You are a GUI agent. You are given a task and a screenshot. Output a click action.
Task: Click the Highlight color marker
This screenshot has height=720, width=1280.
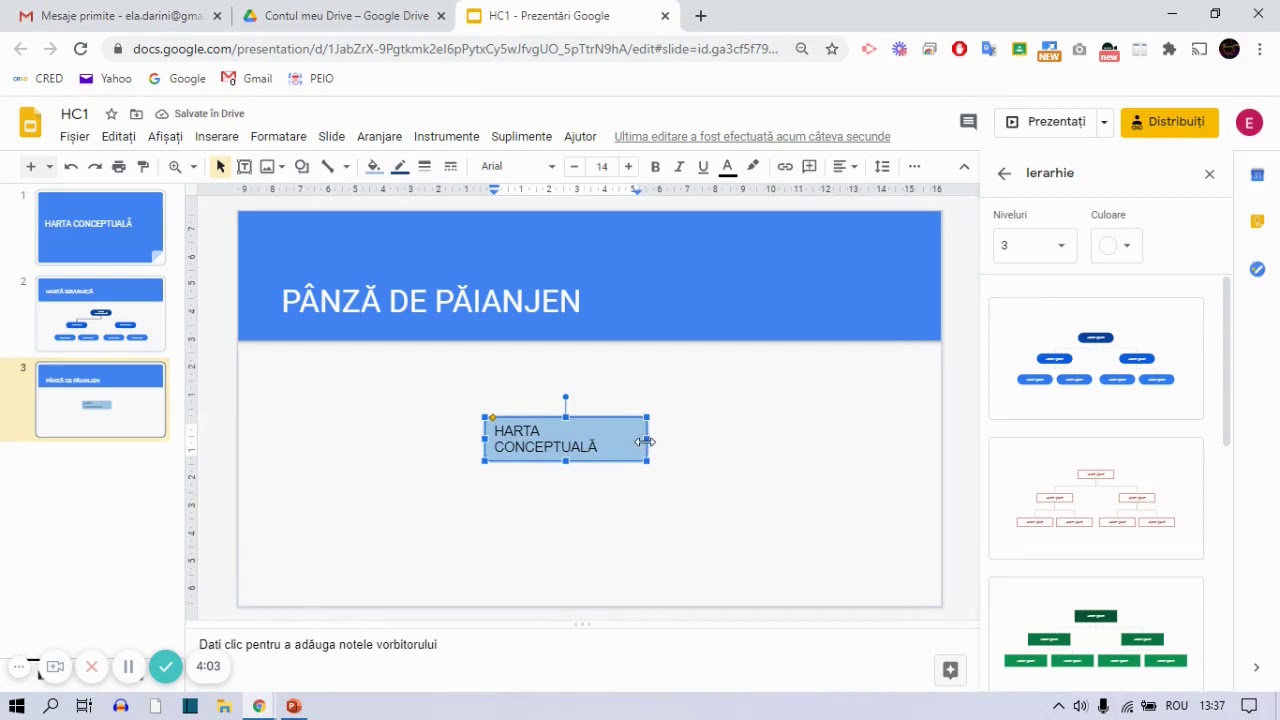click(x=753, y=166)
